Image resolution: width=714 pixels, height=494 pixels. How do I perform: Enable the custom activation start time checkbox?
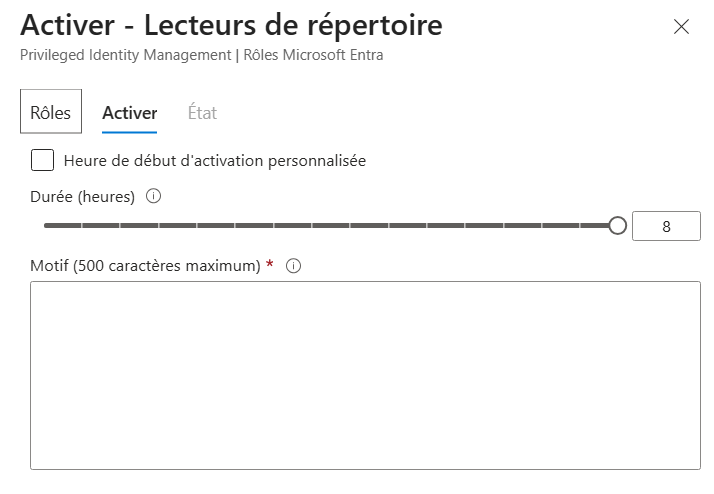43,160
